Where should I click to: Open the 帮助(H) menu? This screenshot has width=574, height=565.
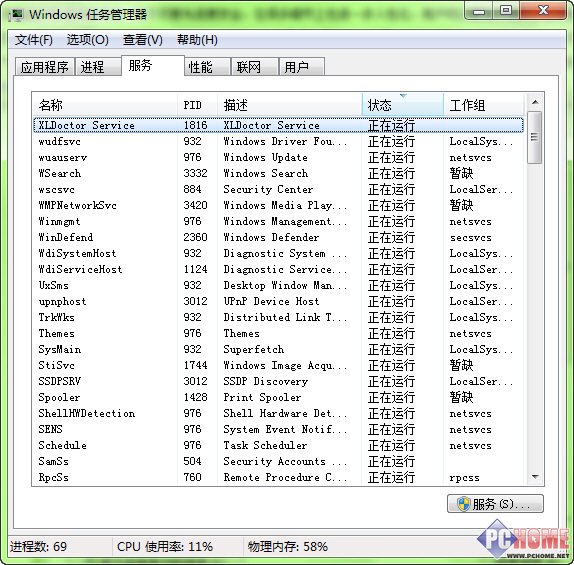coord(197,40)
